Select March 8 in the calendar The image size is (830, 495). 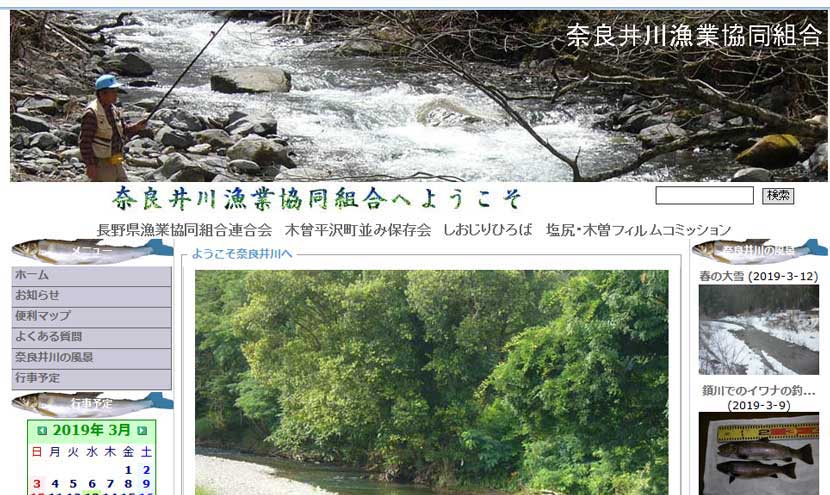click(128, 484)
